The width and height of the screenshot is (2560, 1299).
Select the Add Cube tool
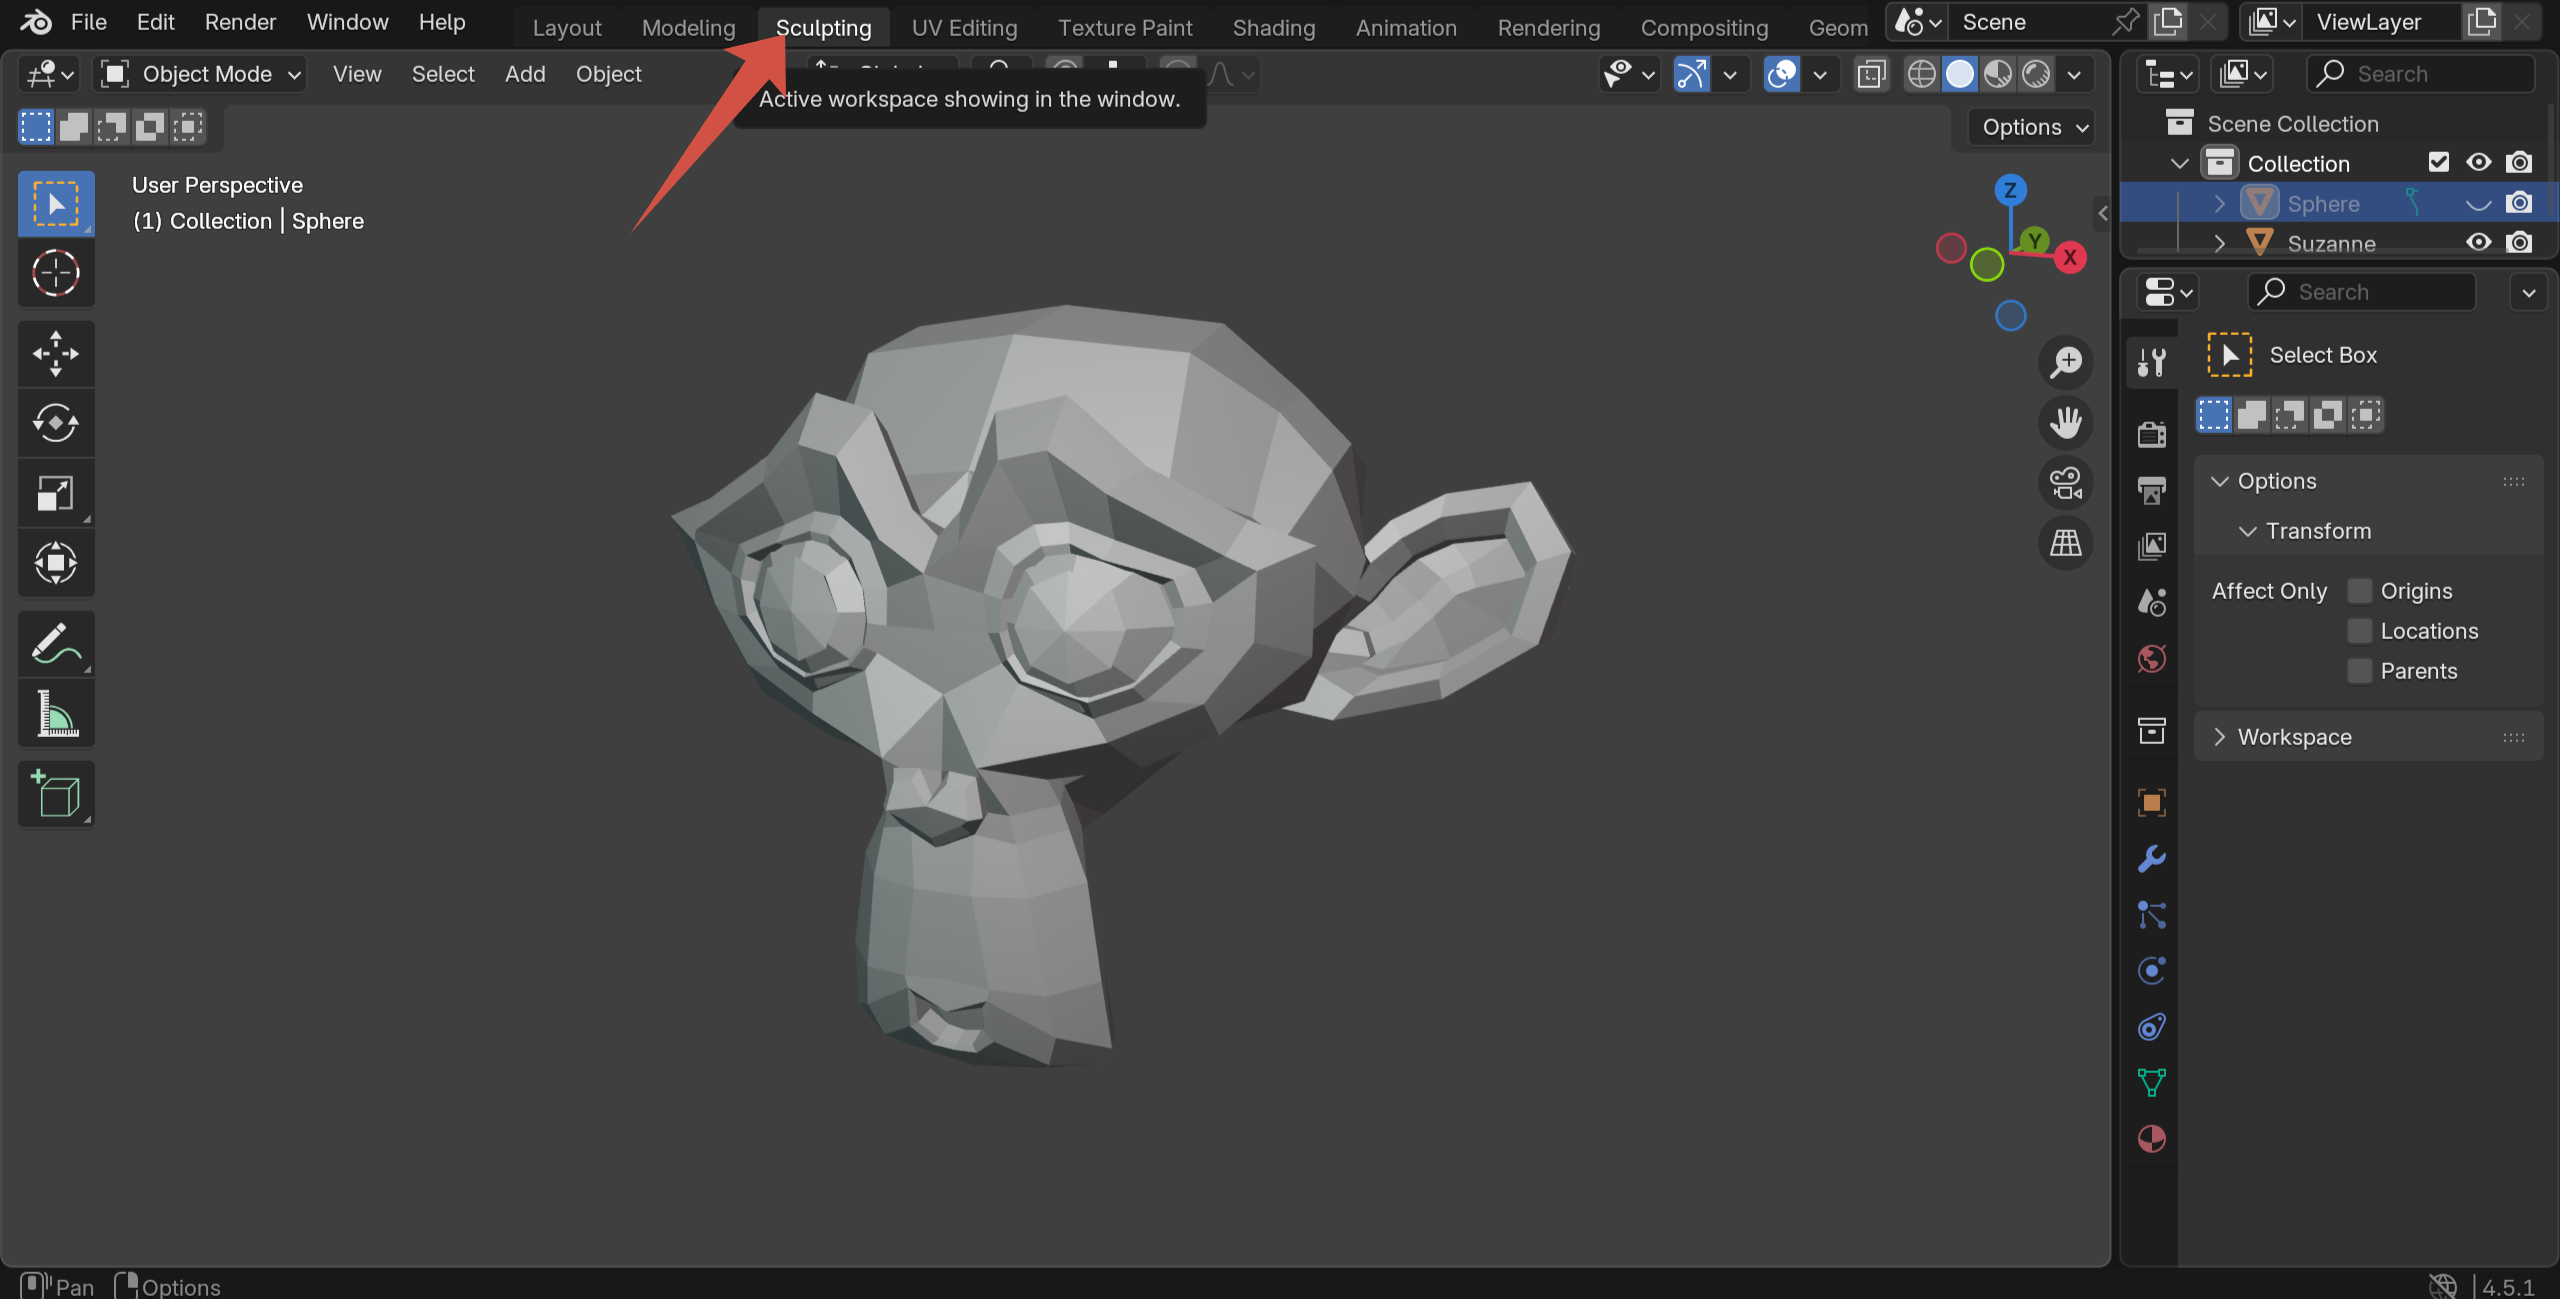(x=56, y=795)
